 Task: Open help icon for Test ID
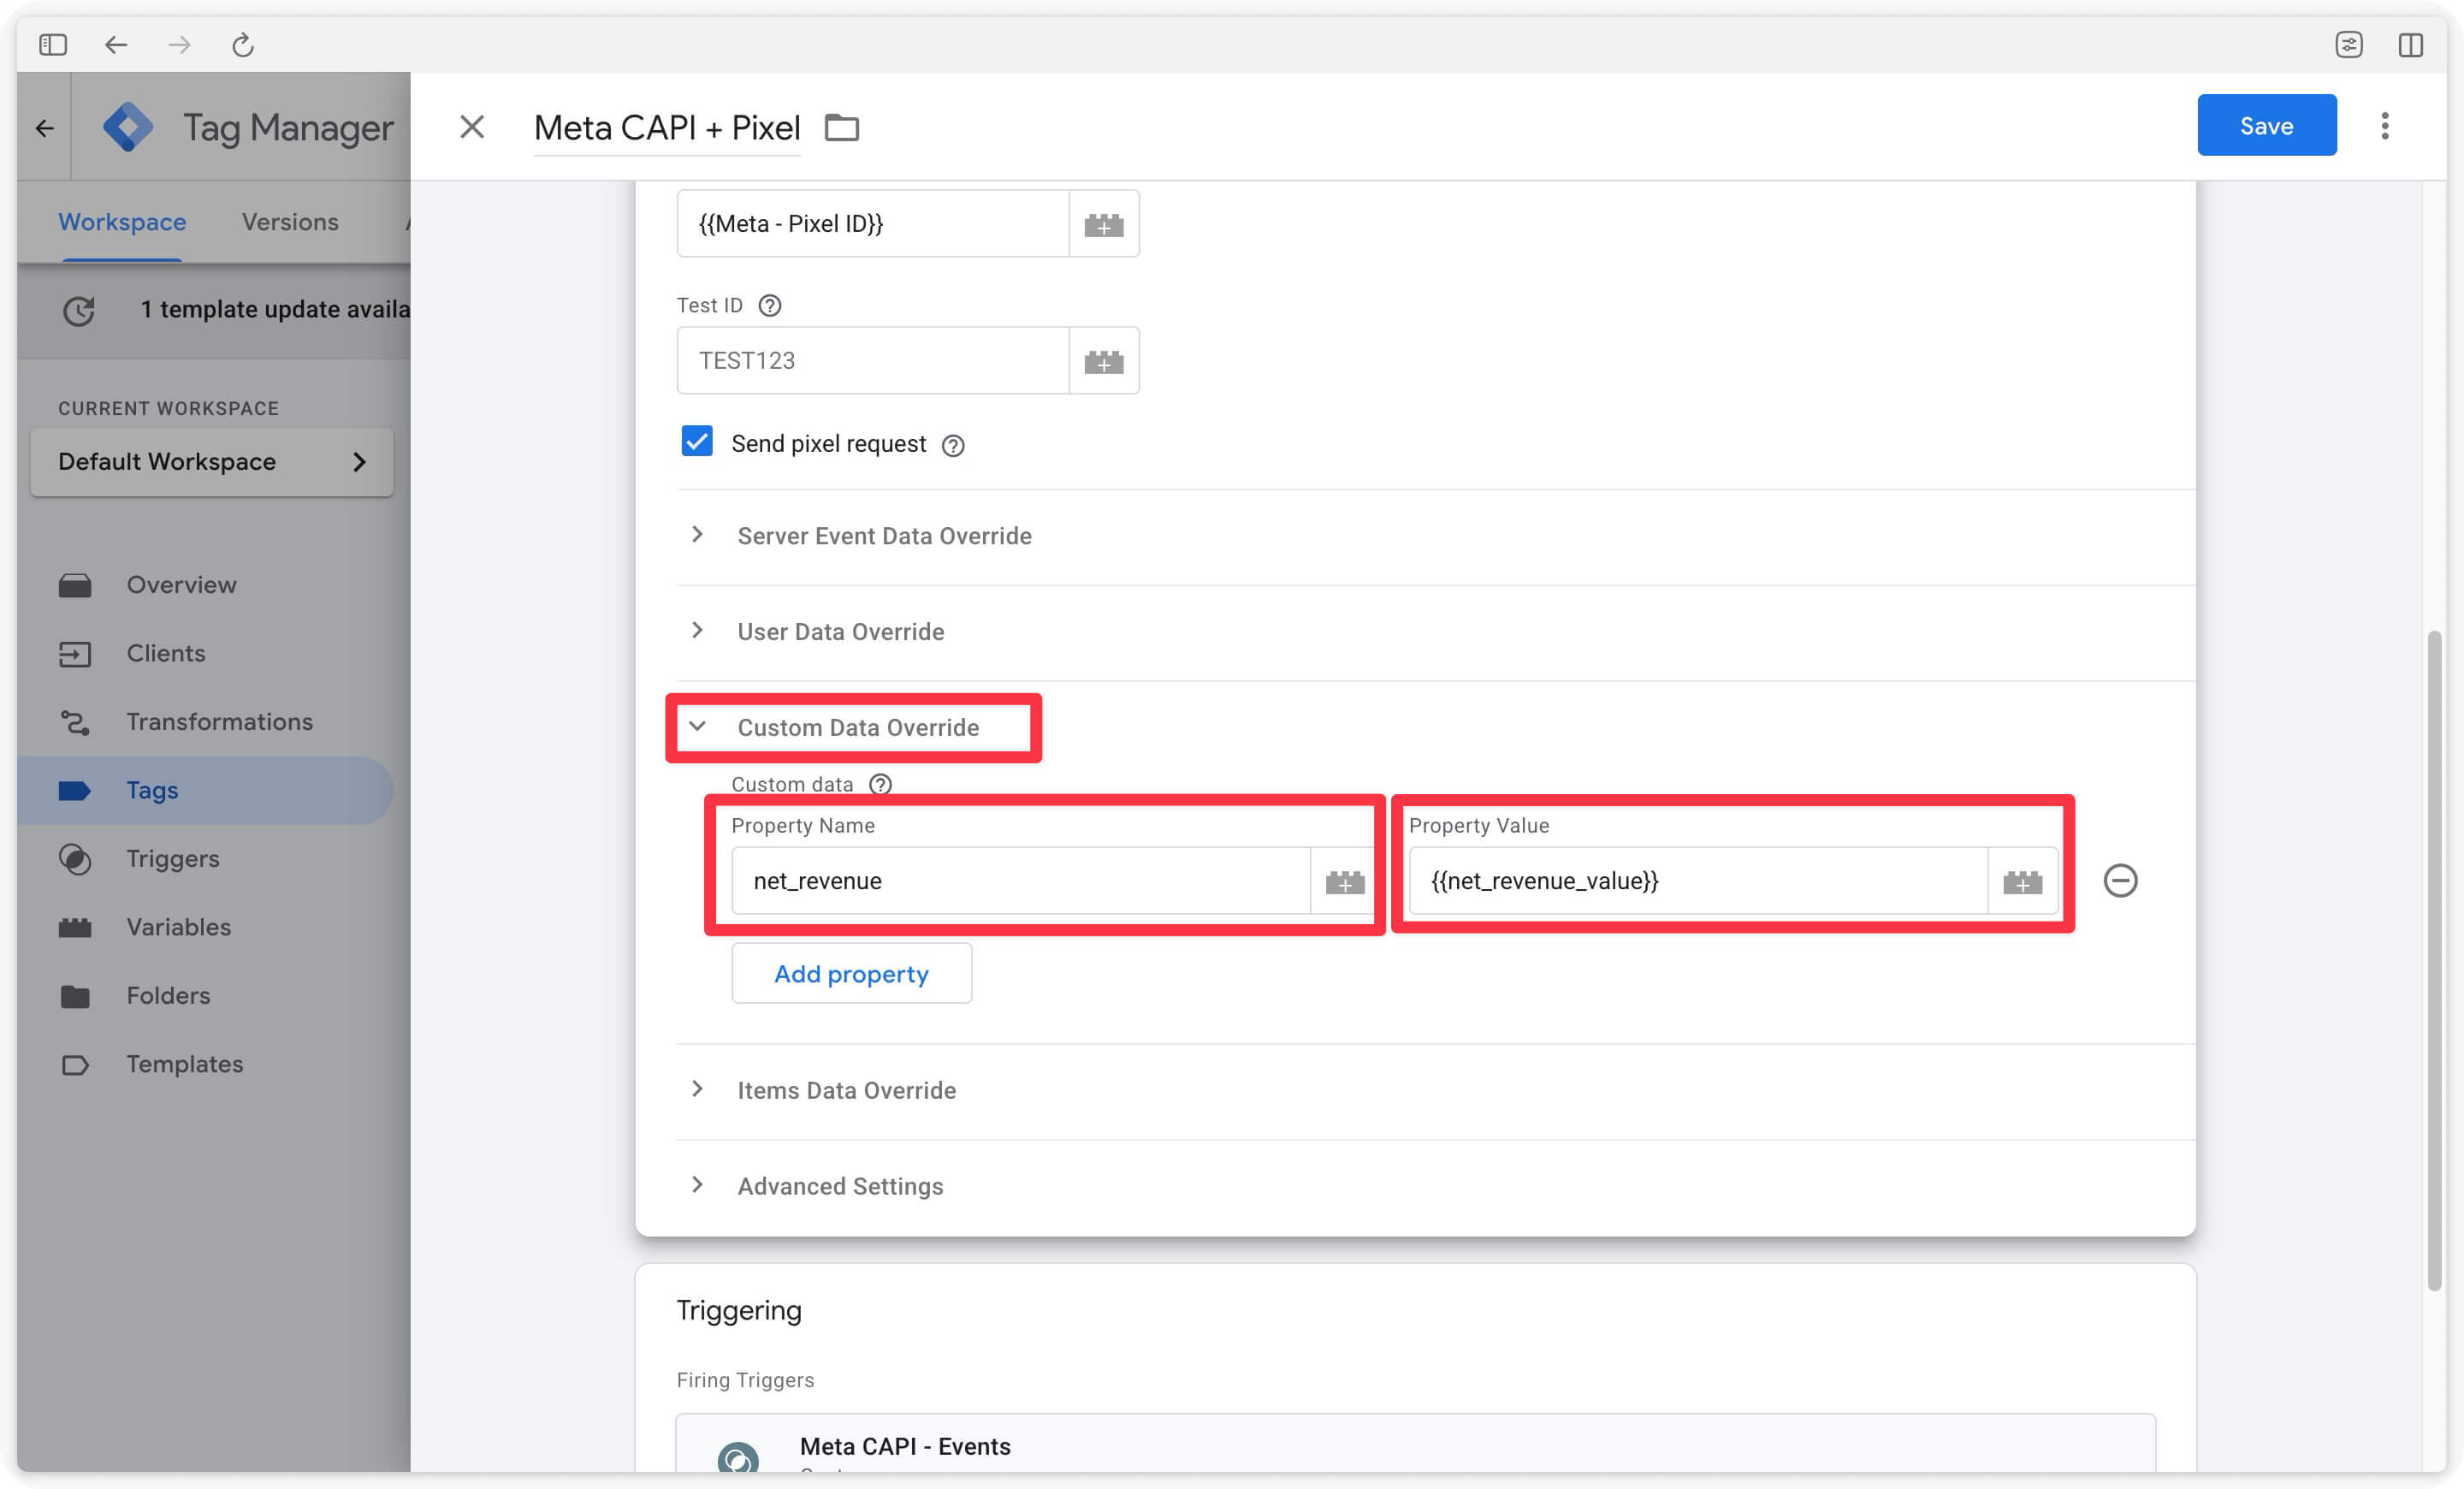(x=769, y=306)
